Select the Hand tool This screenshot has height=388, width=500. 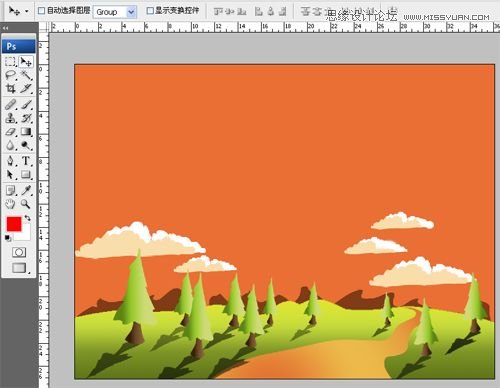pos(11,204)
